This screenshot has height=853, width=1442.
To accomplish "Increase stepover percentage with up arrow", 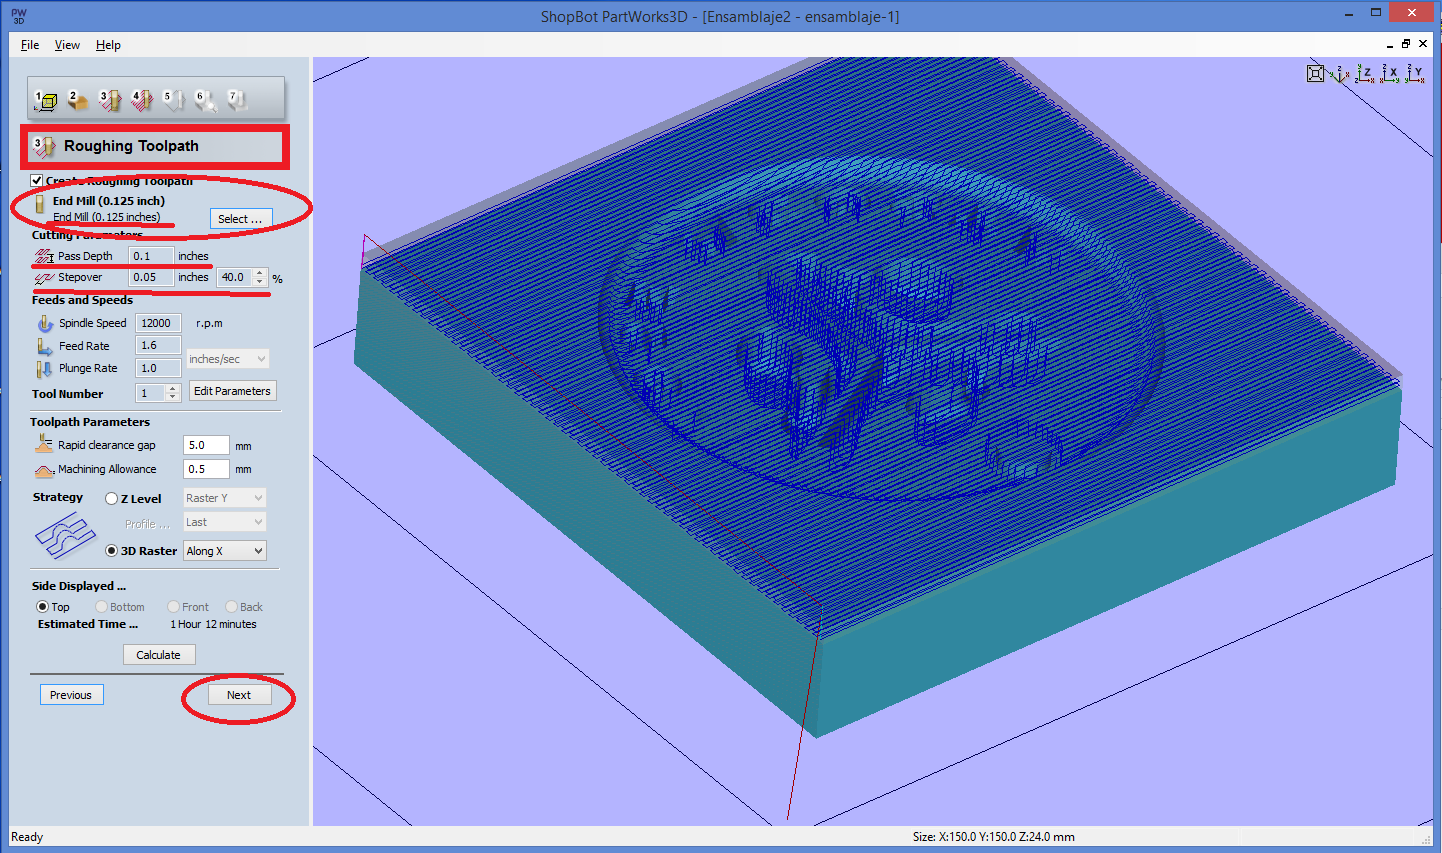I will (260, 273).
